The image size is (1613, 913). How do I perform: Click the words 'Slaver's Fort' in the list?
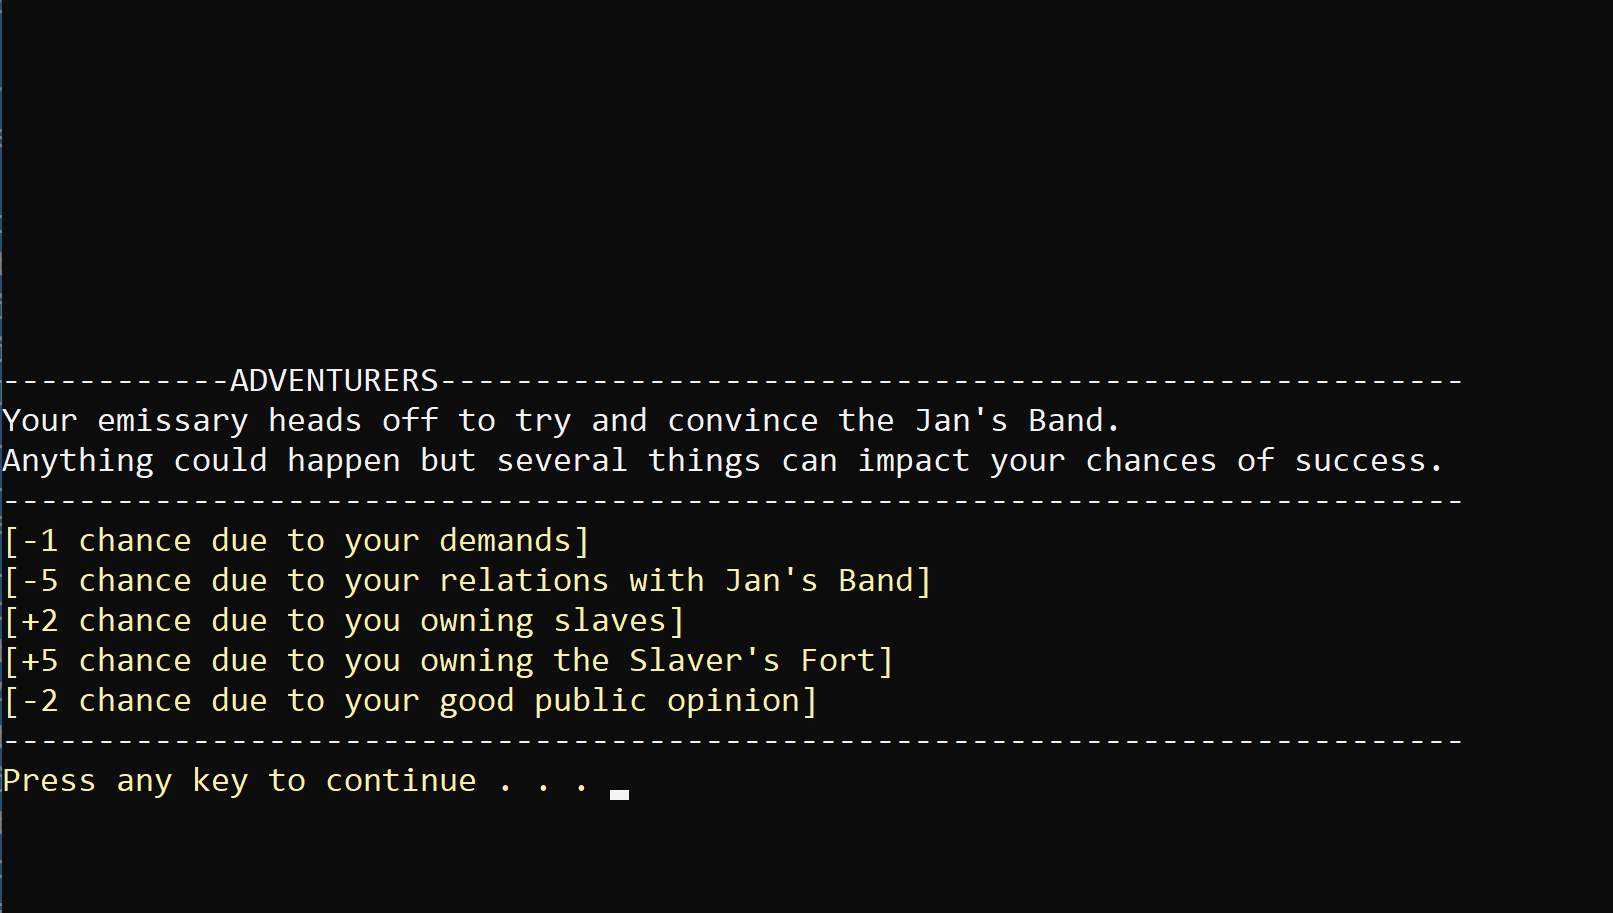752,661
